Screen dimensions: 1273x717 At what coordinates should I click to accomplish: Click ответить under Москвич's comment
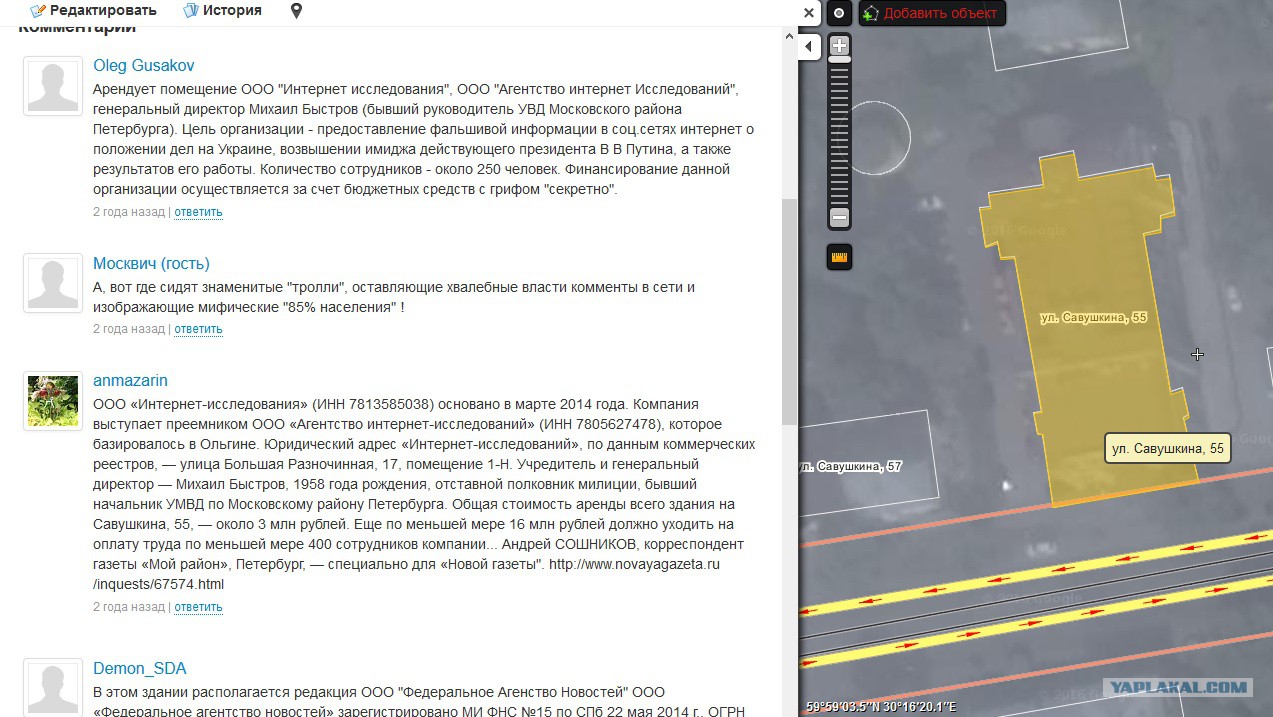tap(198, 329)
